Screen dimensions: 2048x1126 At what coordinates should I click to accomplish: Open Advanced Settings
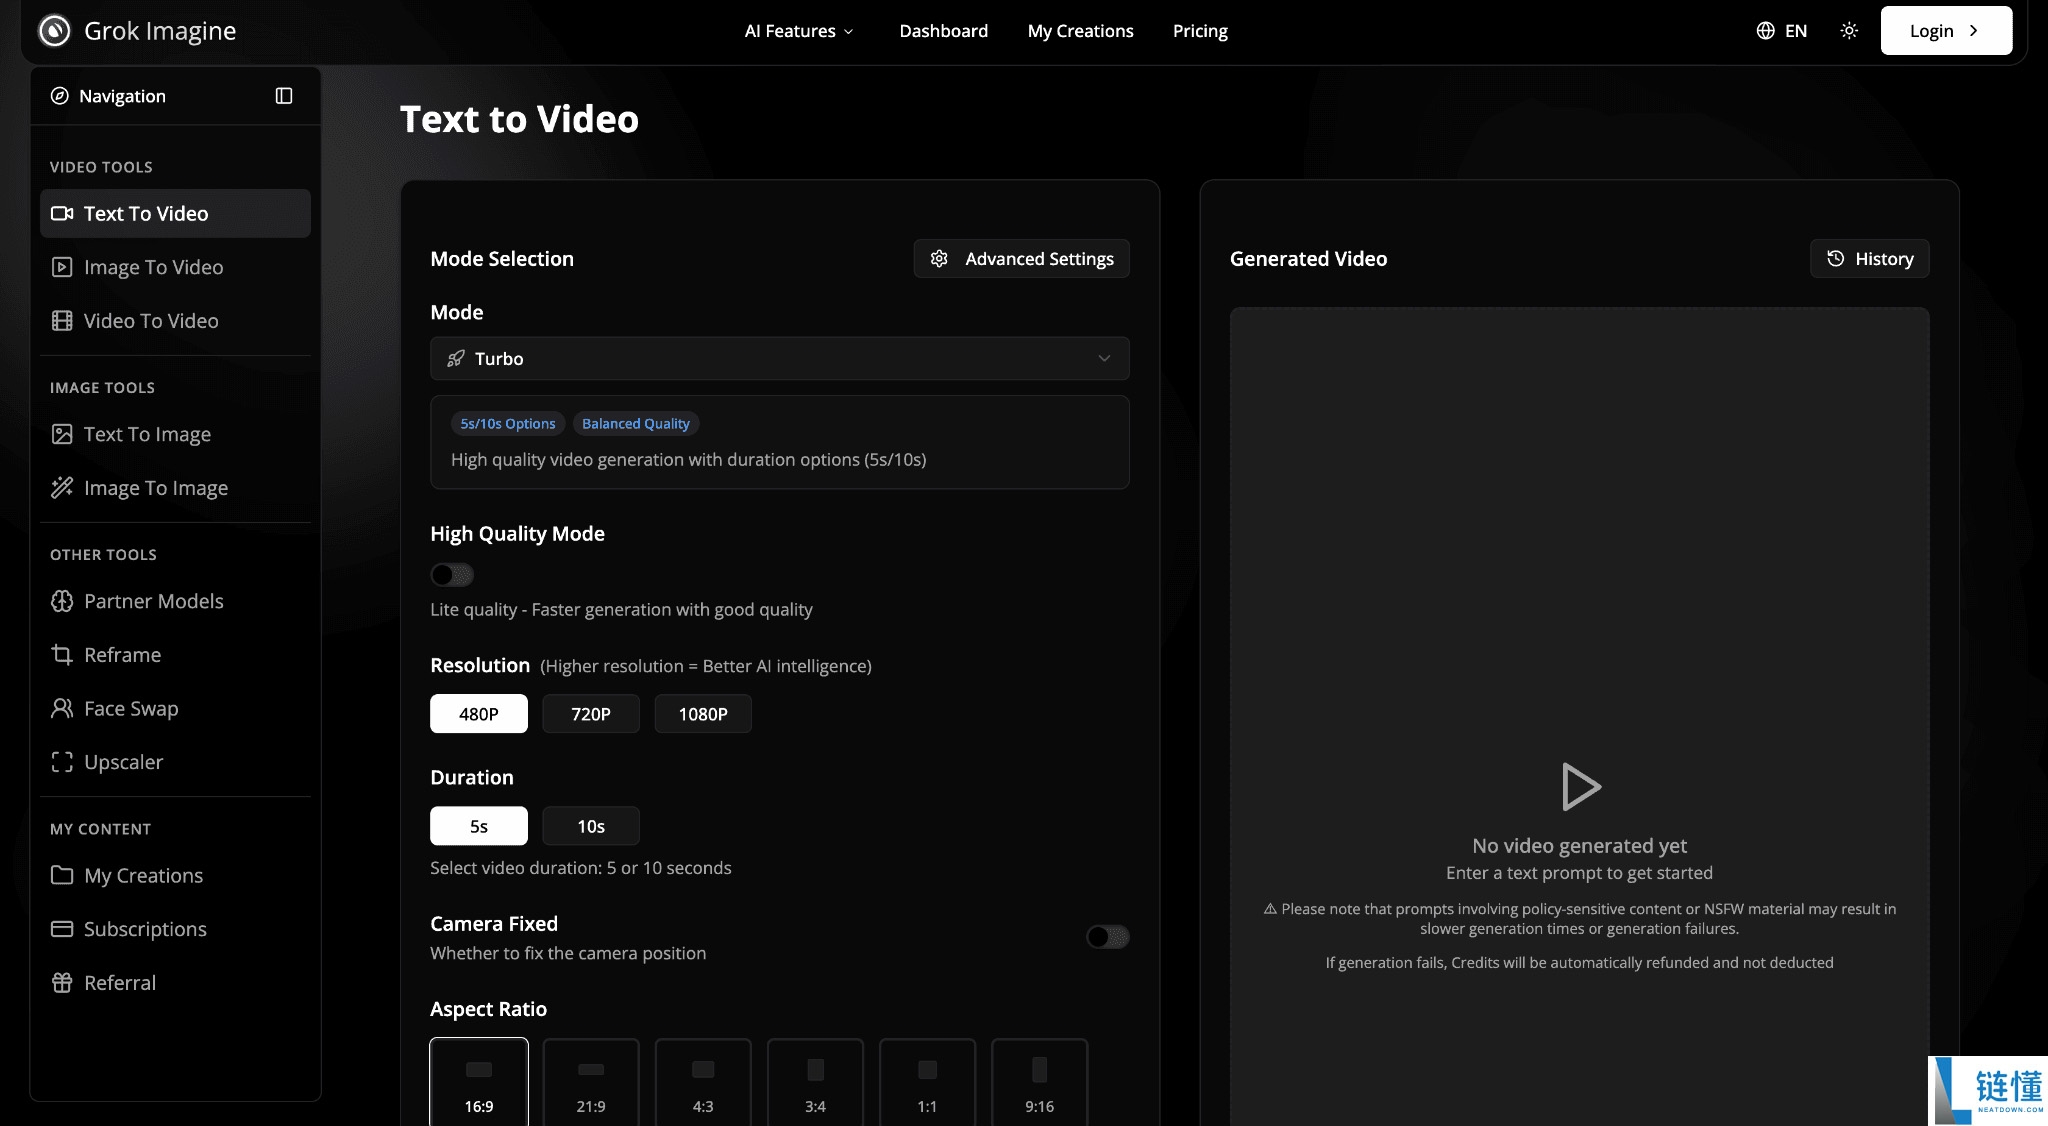click(1021, 259)
